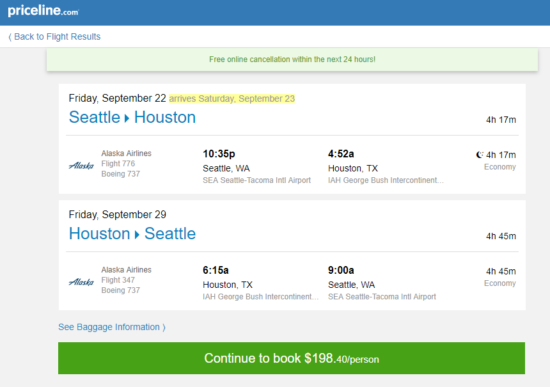550x387 pixels.
Task: Click arrow between Seattle and Houston heading
Action: [x=127, y=118]
